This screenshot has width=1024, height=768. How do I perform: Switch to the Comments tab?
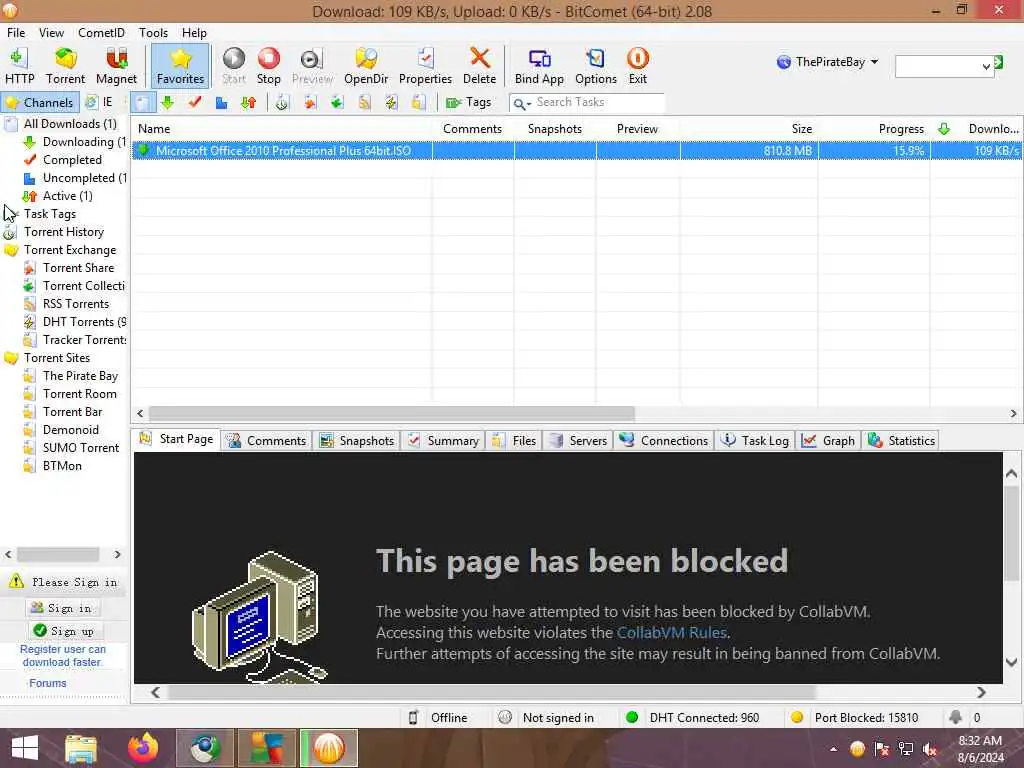[x=266, y=441]
